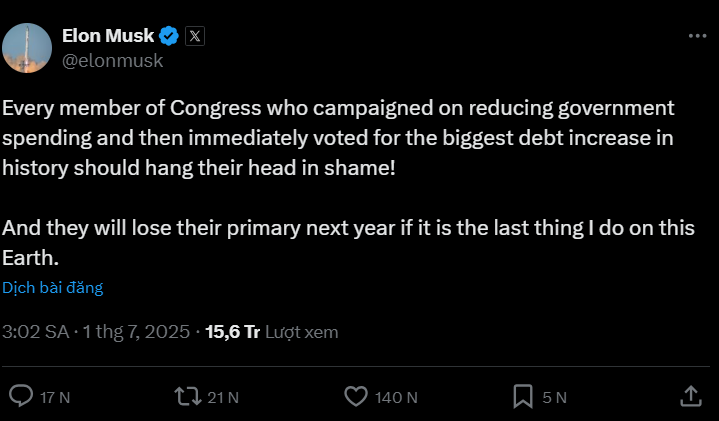Click the paragraph starting "Every member of Congress"

tap(340, 137)
